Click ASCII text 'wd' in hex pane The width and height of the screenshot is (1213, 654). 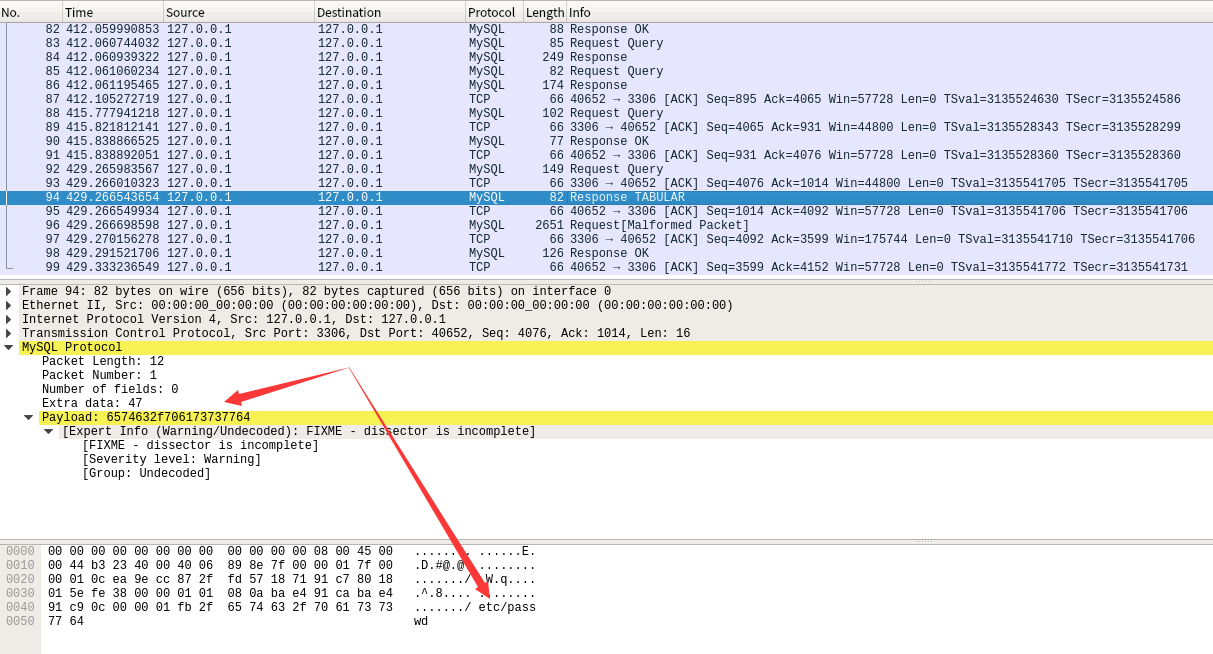(421, 622)
